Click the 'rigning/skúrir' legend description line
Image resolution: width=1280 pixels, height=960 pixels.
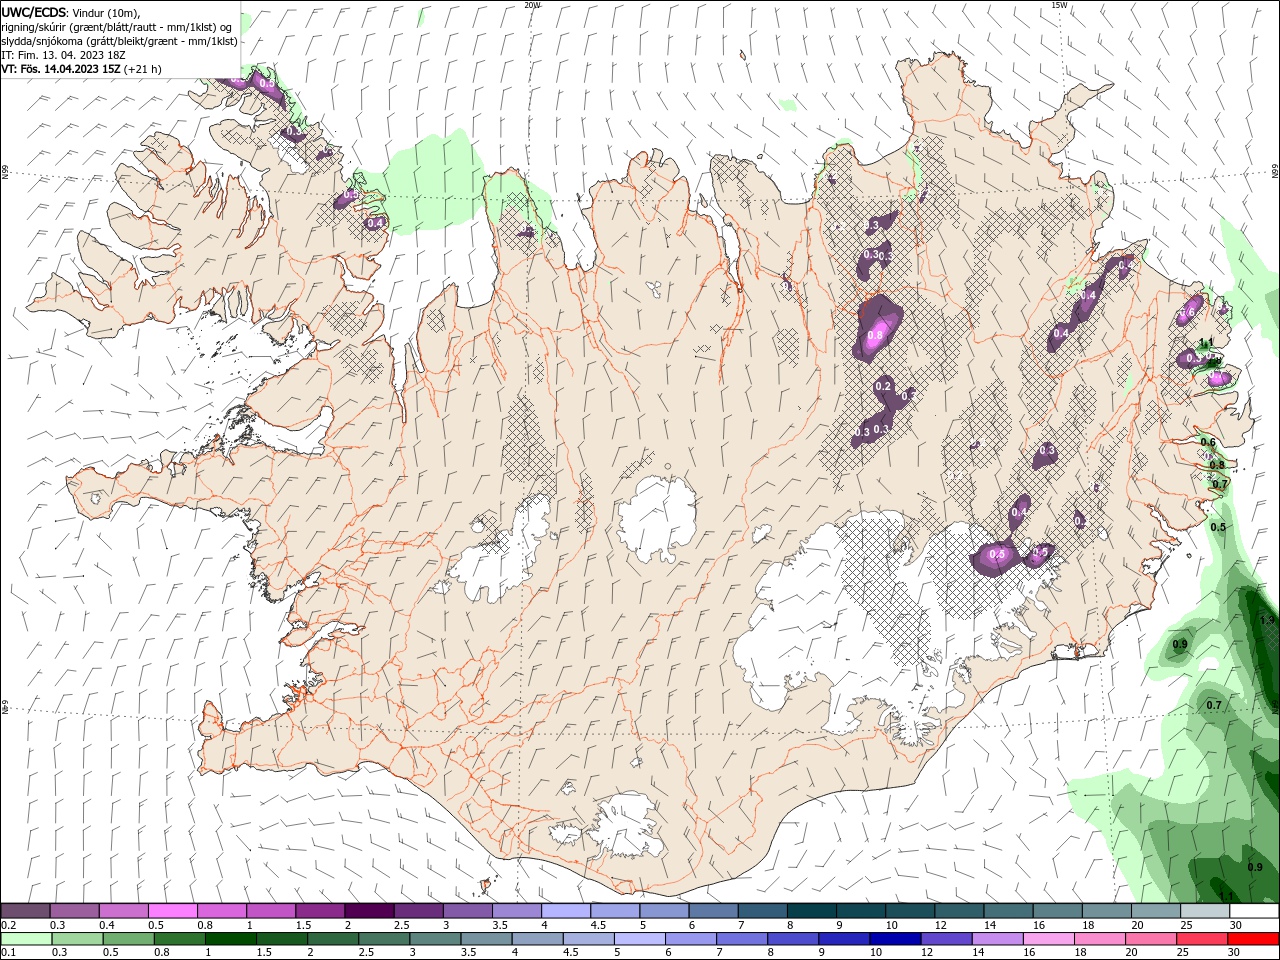pyautogui.click(x=117, y=27)
